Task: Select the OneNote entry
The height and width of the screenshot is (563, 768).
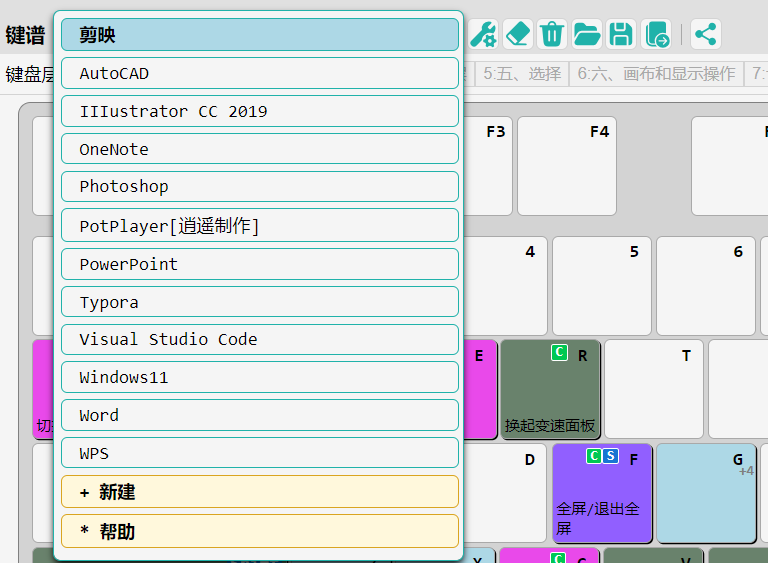Action: [x=260, y=149]
